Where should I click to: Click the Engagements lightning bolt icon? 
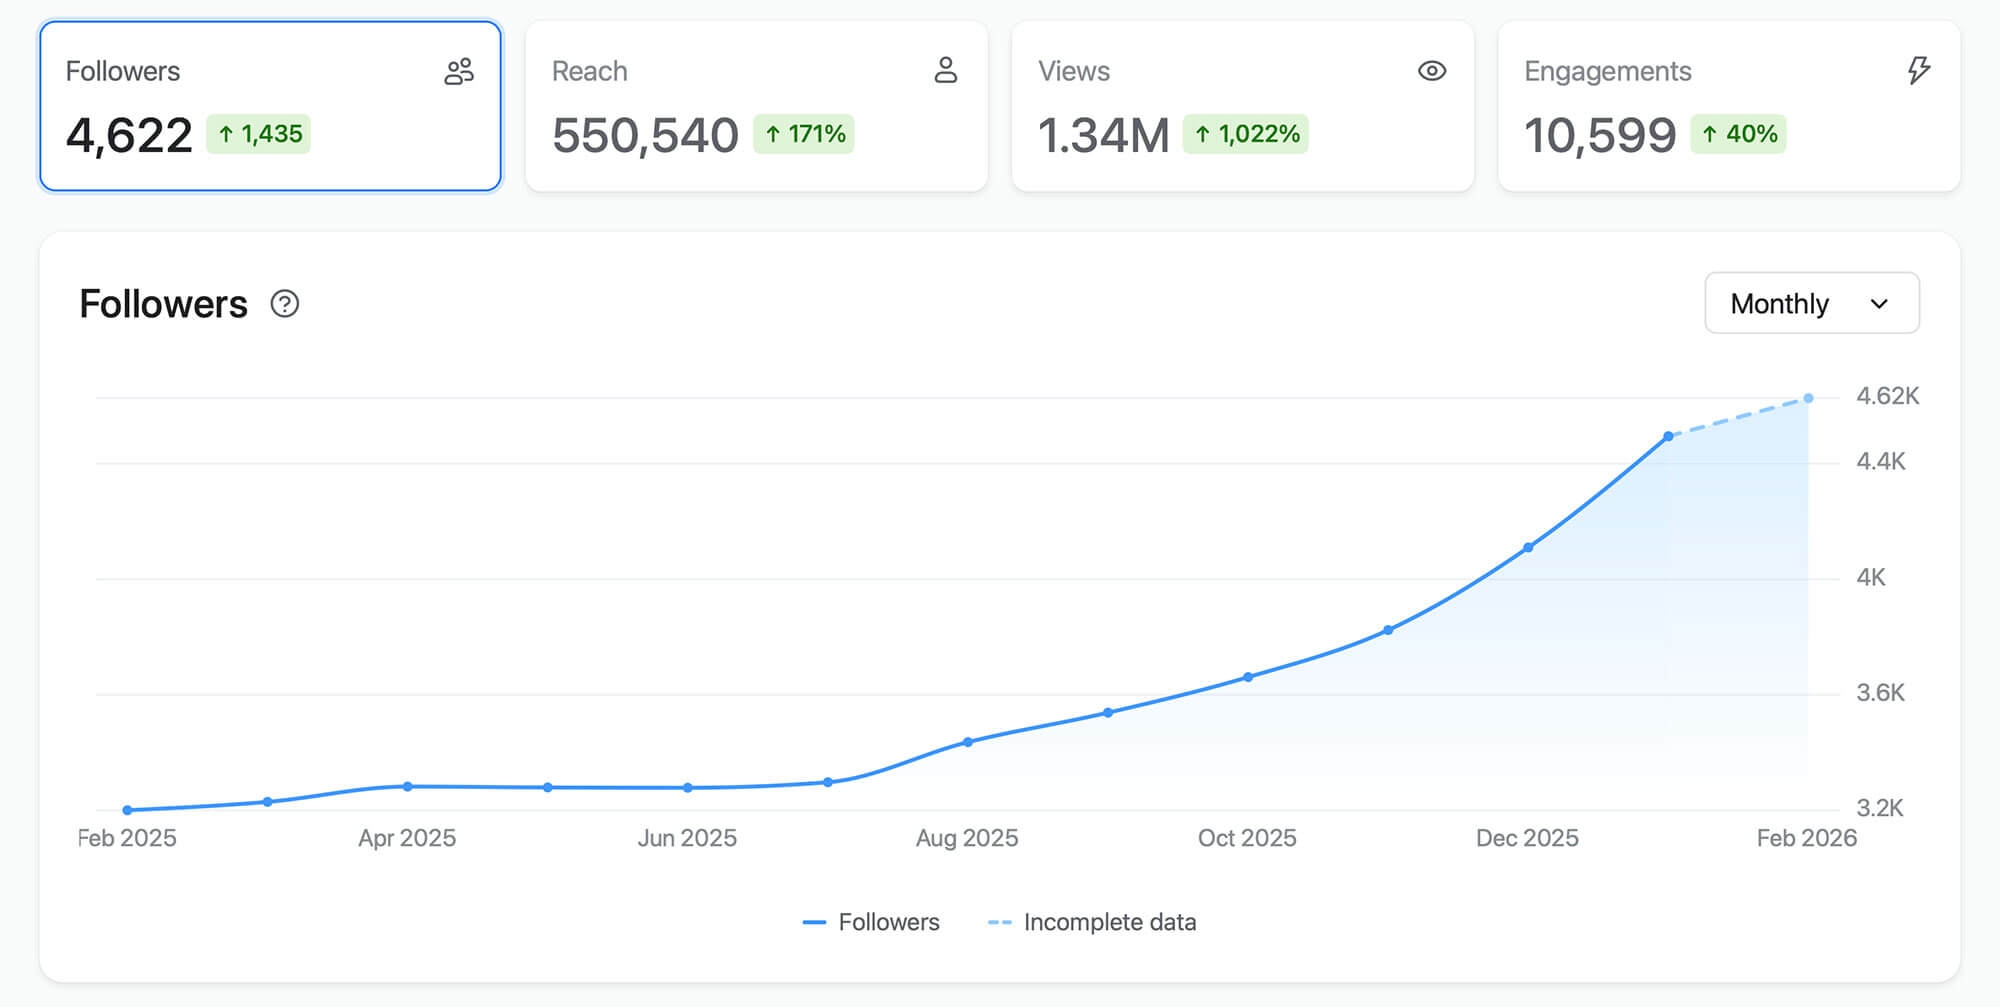click(x=1918, y=71)
